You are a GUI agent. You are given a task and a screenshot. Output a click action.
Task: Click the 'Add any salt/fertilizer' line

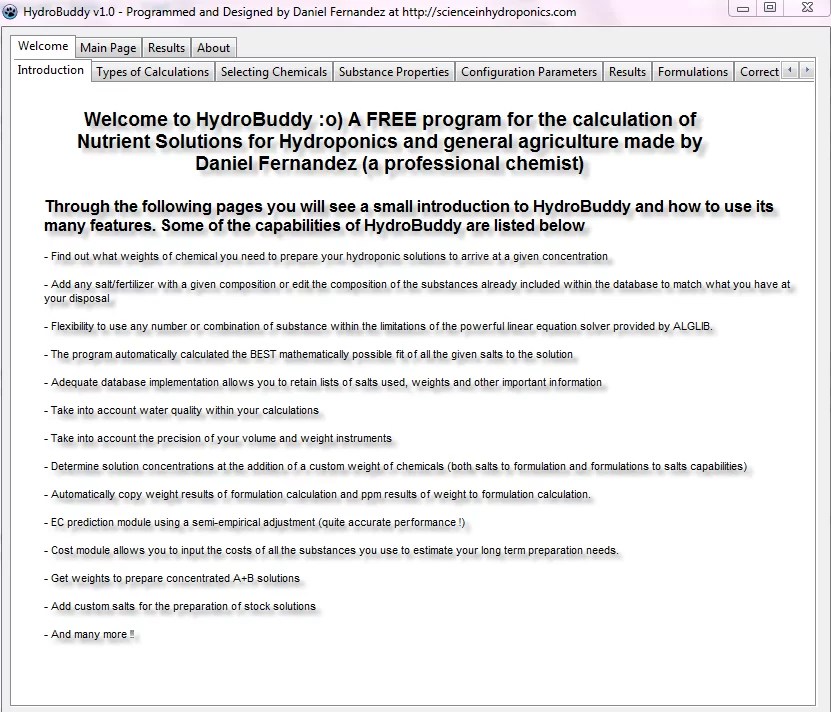coord(417,291)
